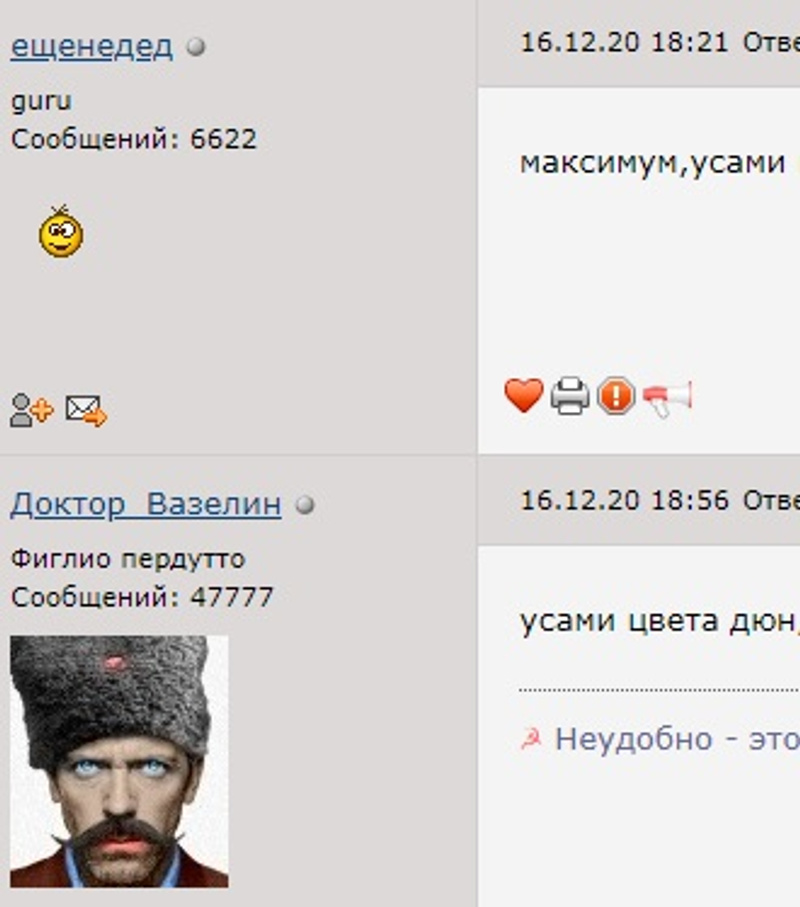Add ещенедед as friend icon

coord(31,410)
